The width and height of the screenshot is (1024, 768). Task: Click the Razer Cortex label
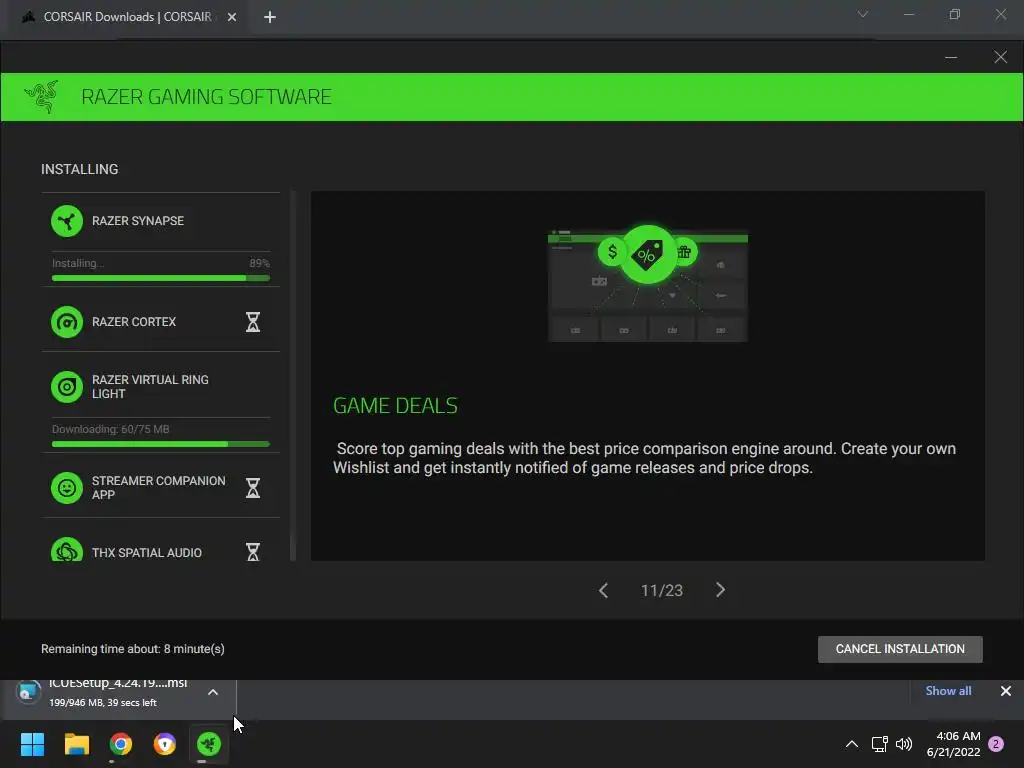click(x=134, y=322)
